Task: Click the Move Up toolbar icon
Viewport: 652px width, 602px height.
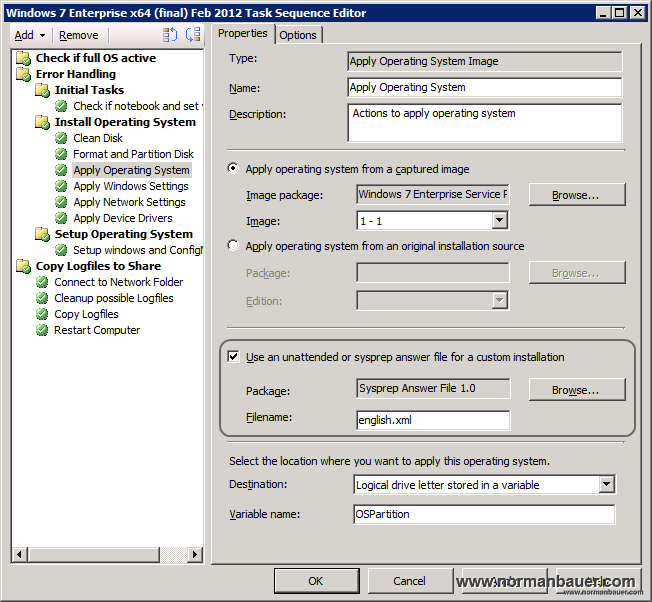Action: click(x=170, y=35)
